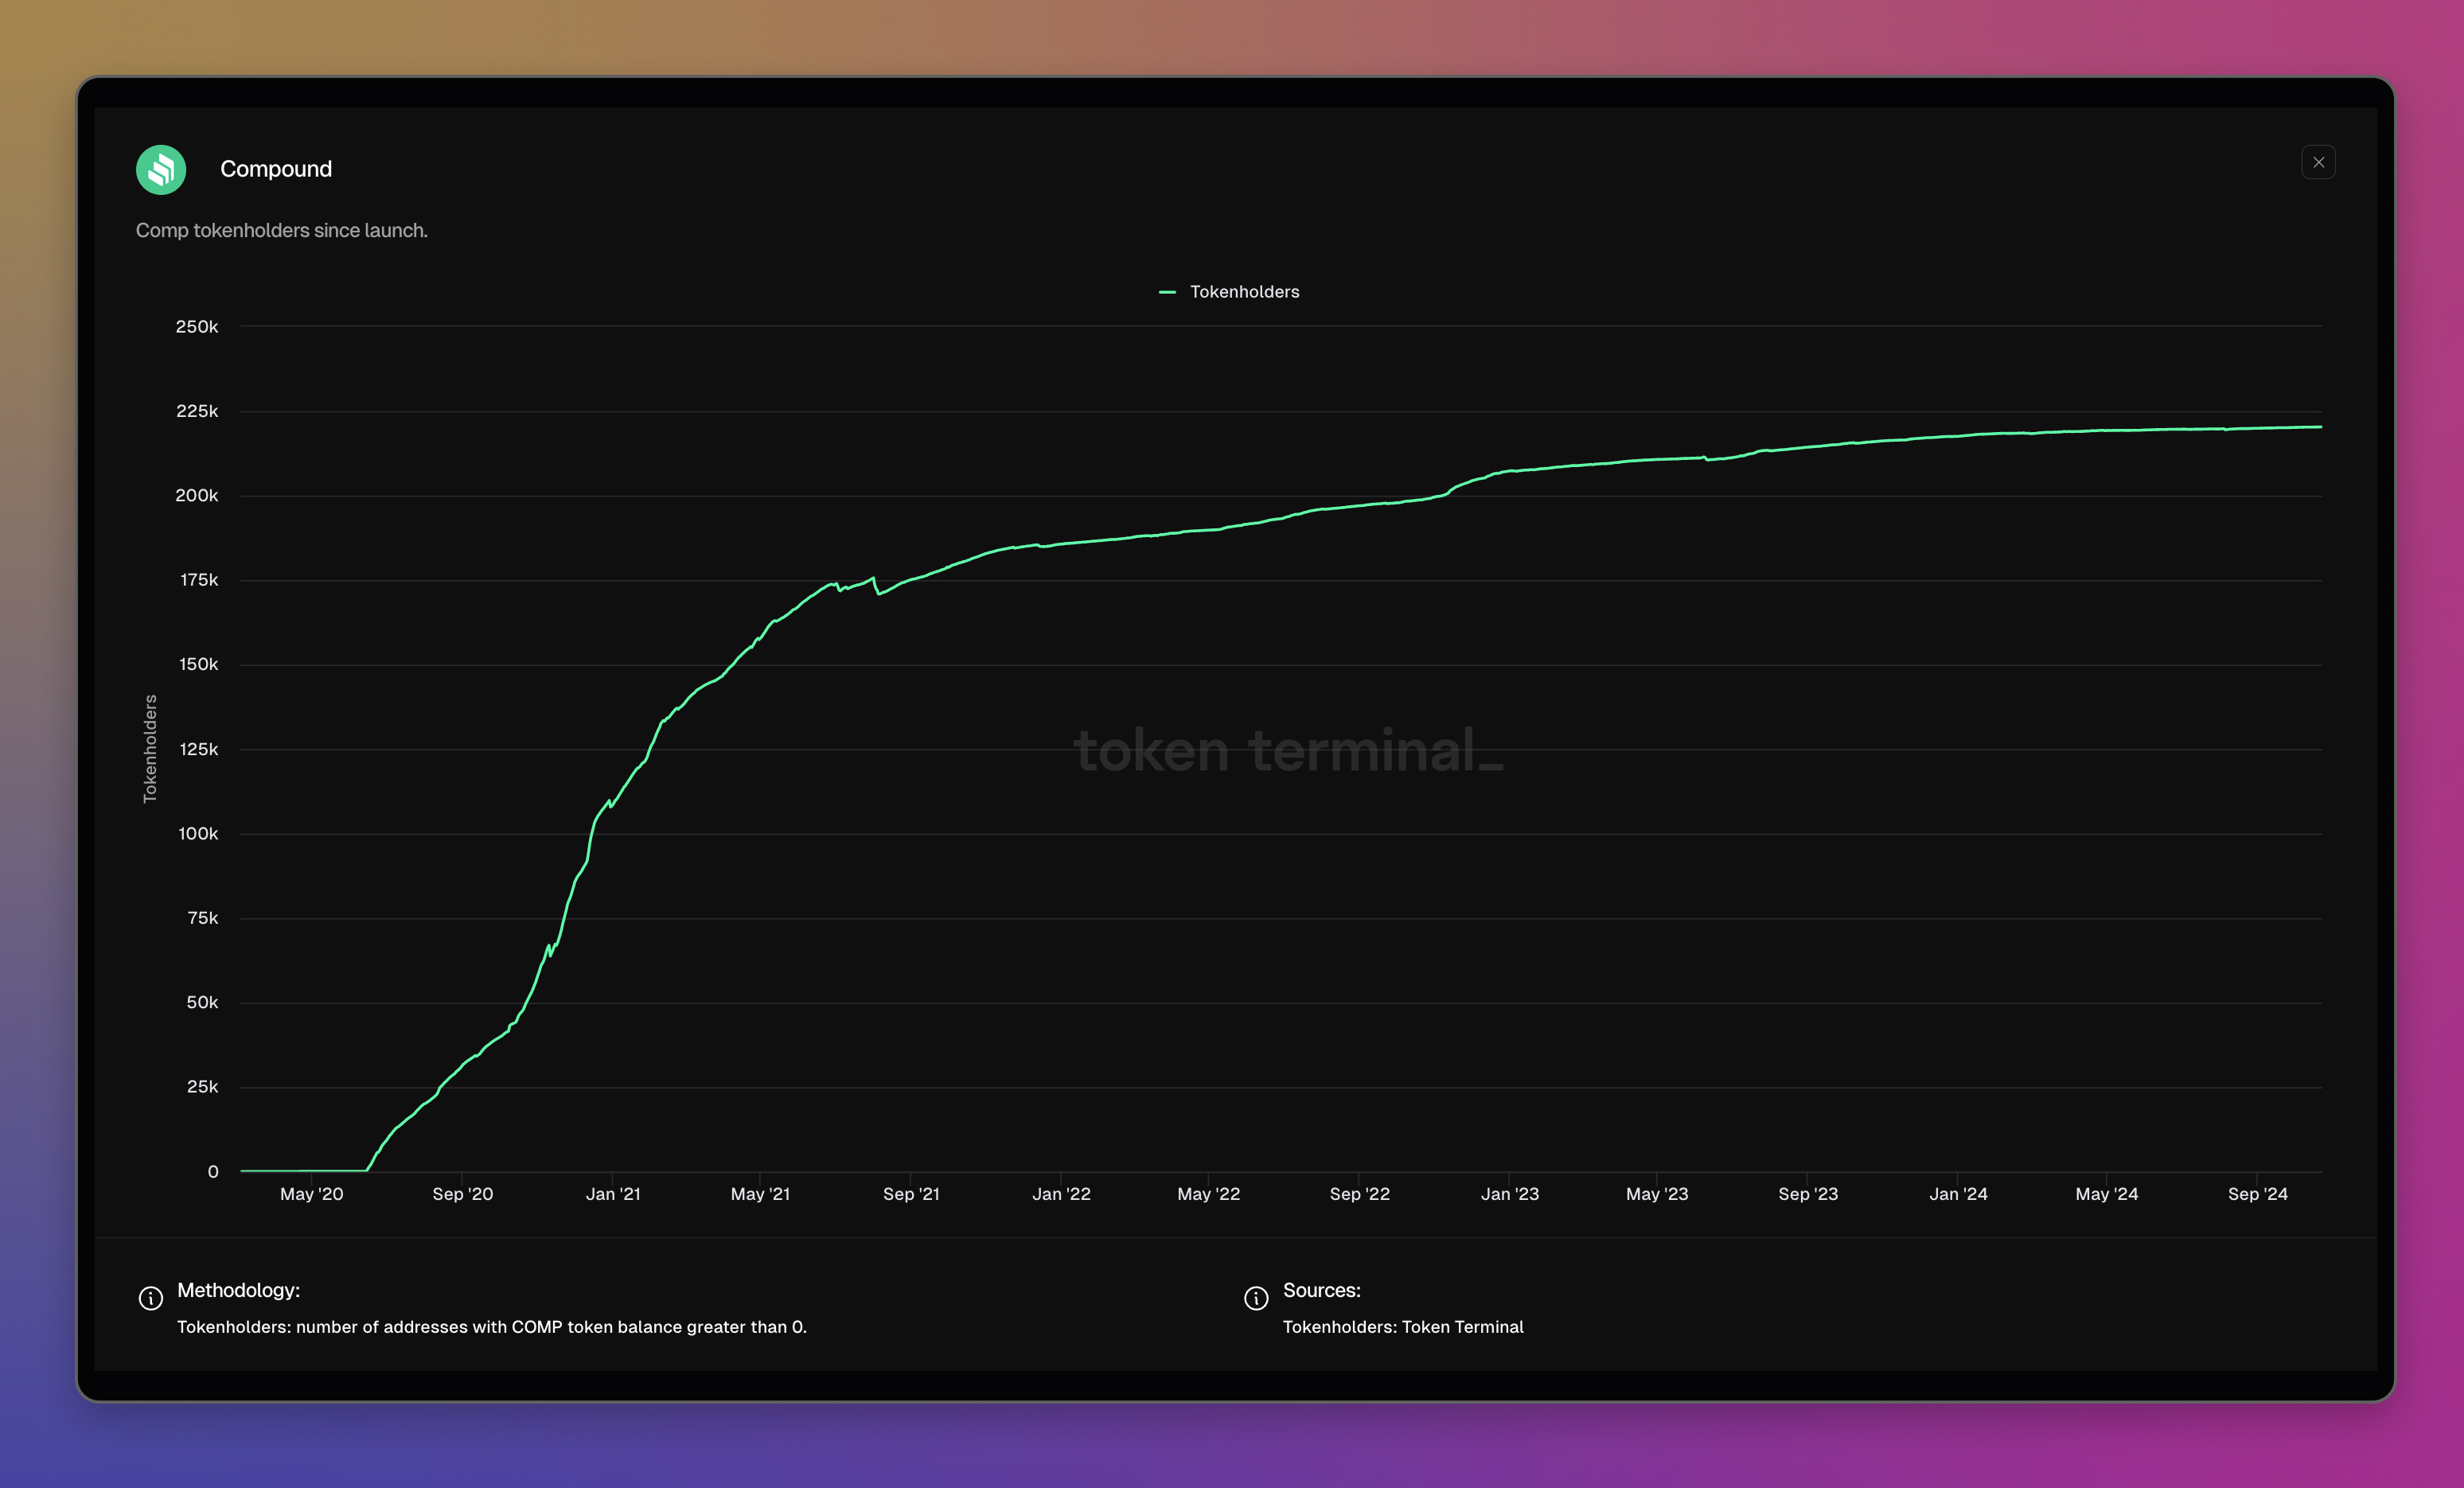Click the 250k y-axis label
The image size is (2464, 1488).
click(197, 327)
